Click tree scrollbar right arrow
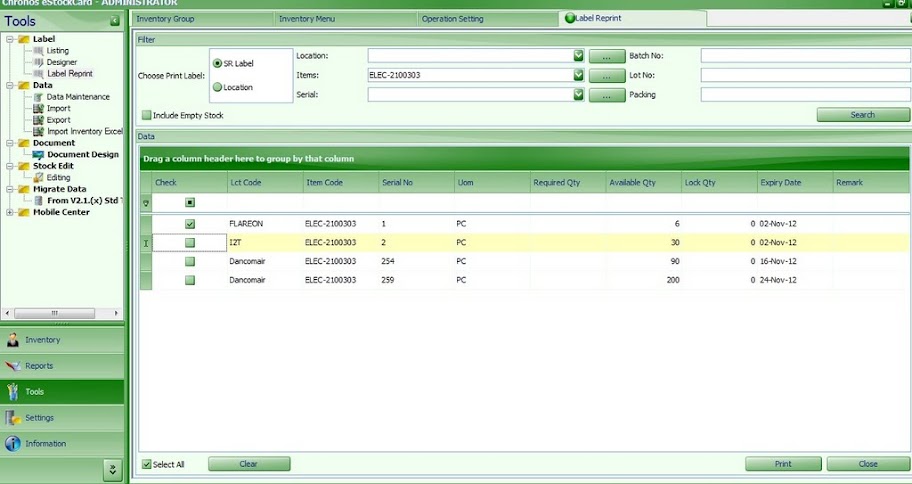 (x=116, y=313)
